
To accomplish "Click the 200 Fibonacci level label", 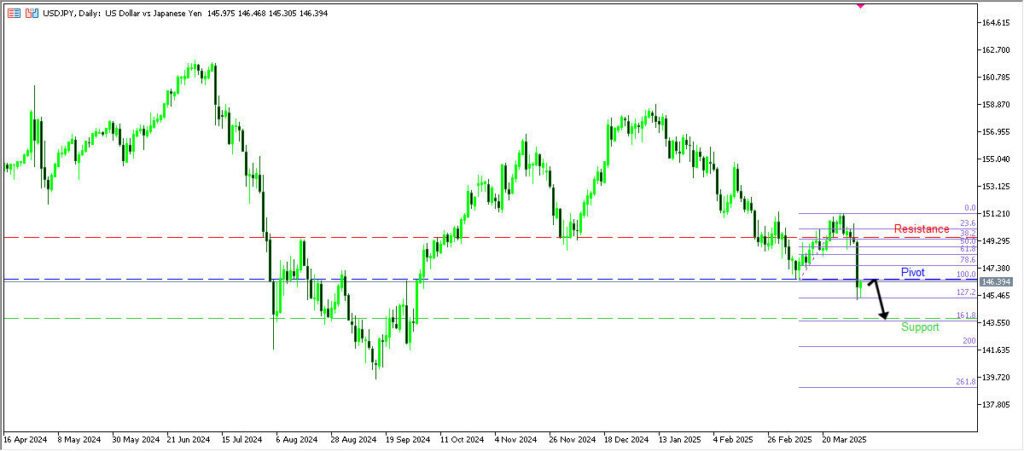I will point(969,341).
